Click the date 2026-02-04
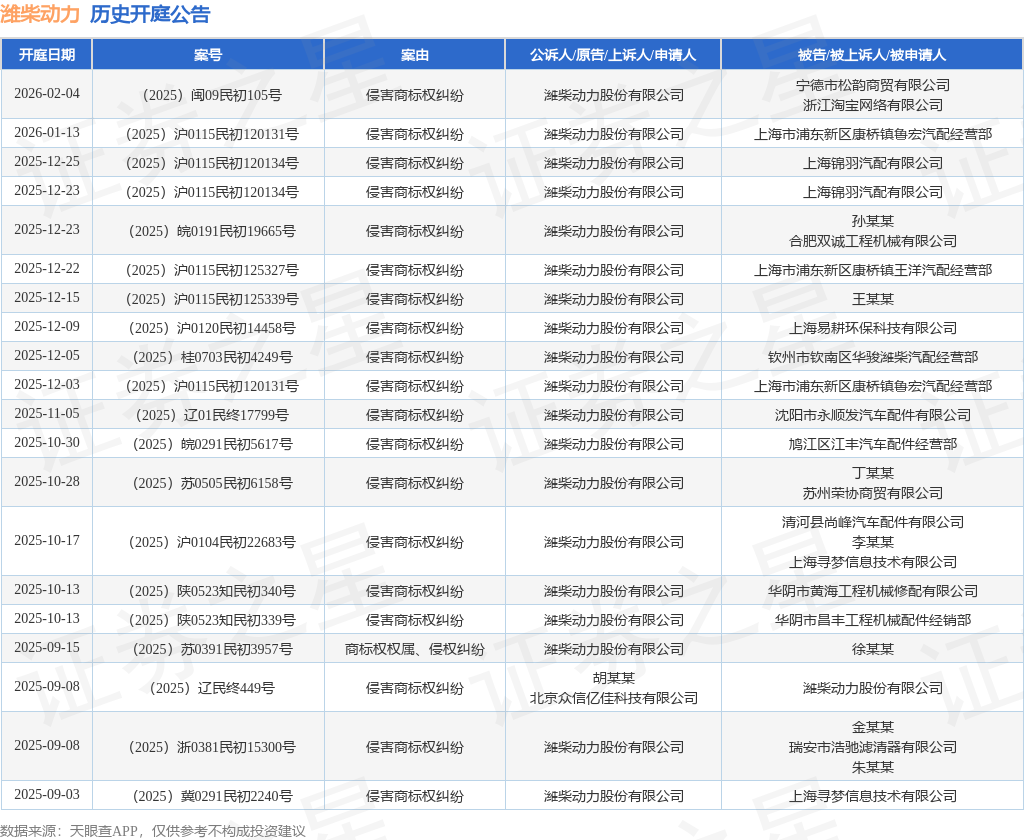Image resolution: width=1024 pixels, height=840 pixels. [47, 93]
